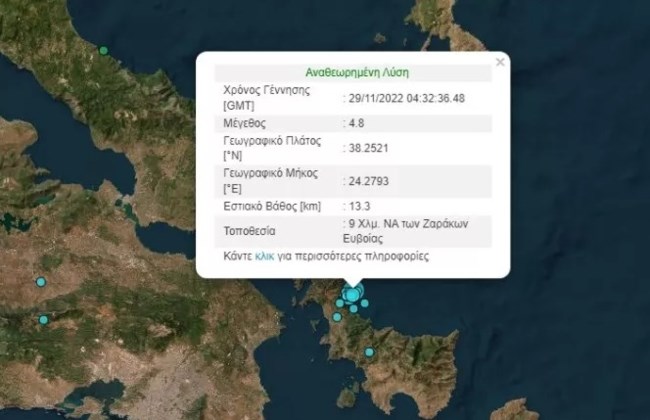Click the small marker directly below the main epicenter
The width and height of the screenshot is (650, 420).
coord(353,309)
